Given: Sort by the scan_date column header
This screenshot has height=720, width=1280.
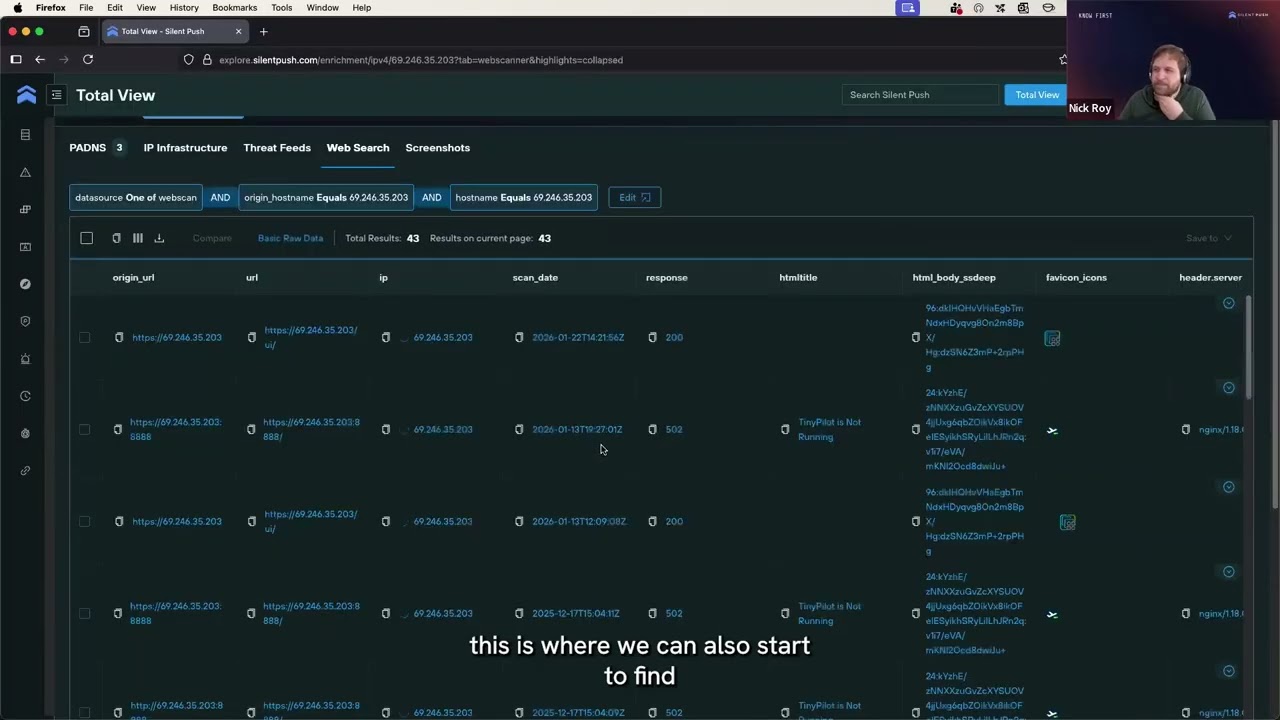Looking at the screenshot, I should click(535, 278).
